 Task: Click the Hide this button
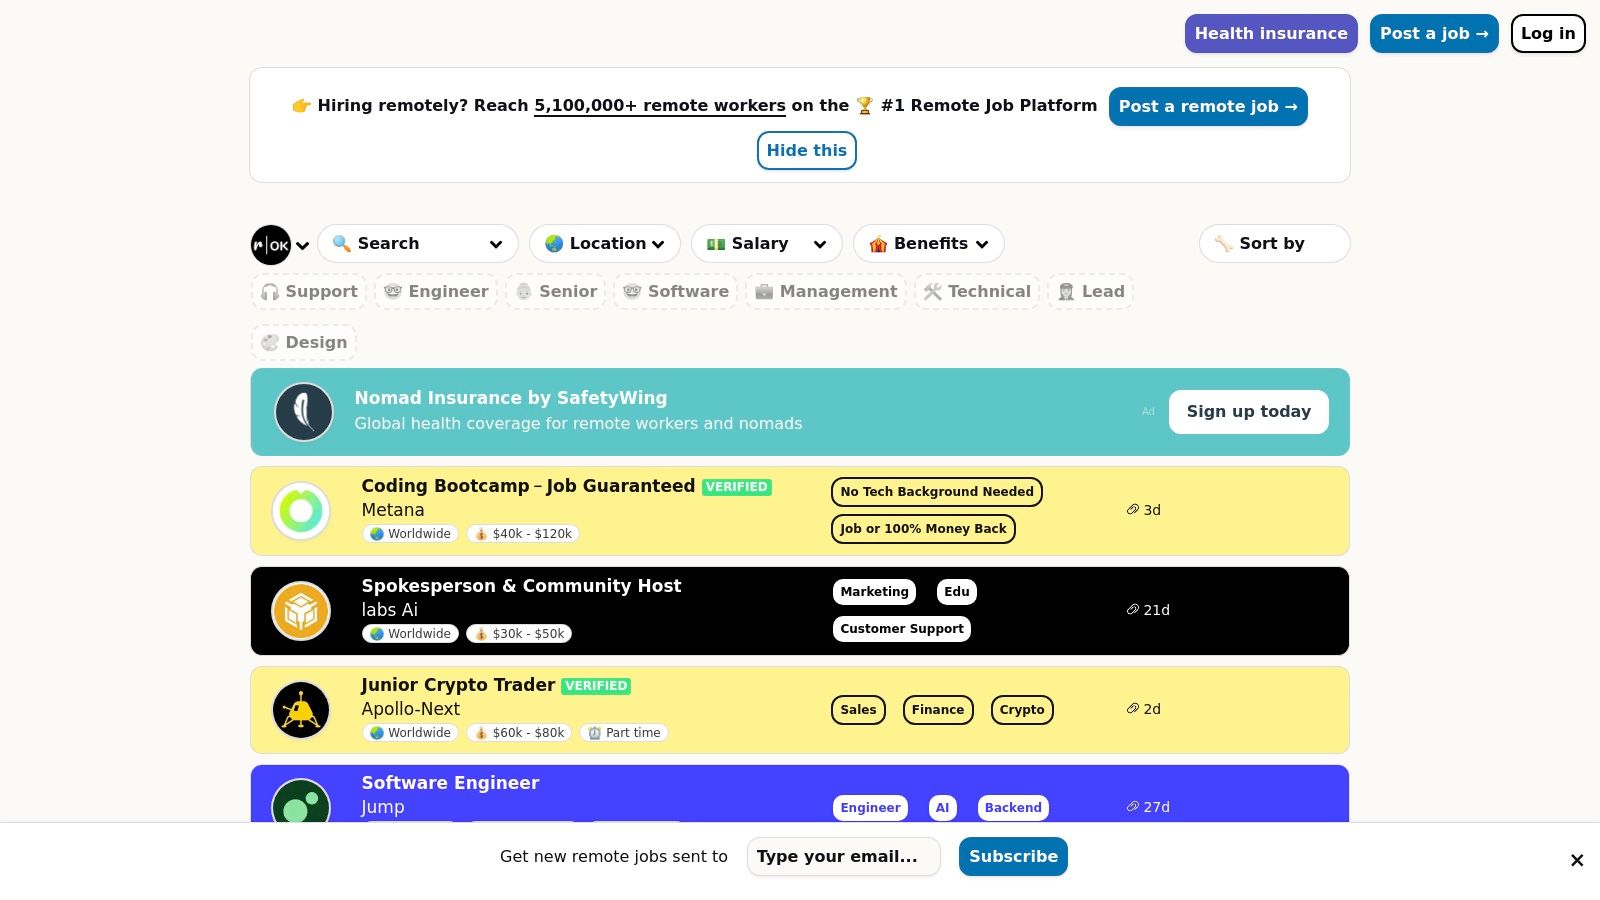point(807,151)
